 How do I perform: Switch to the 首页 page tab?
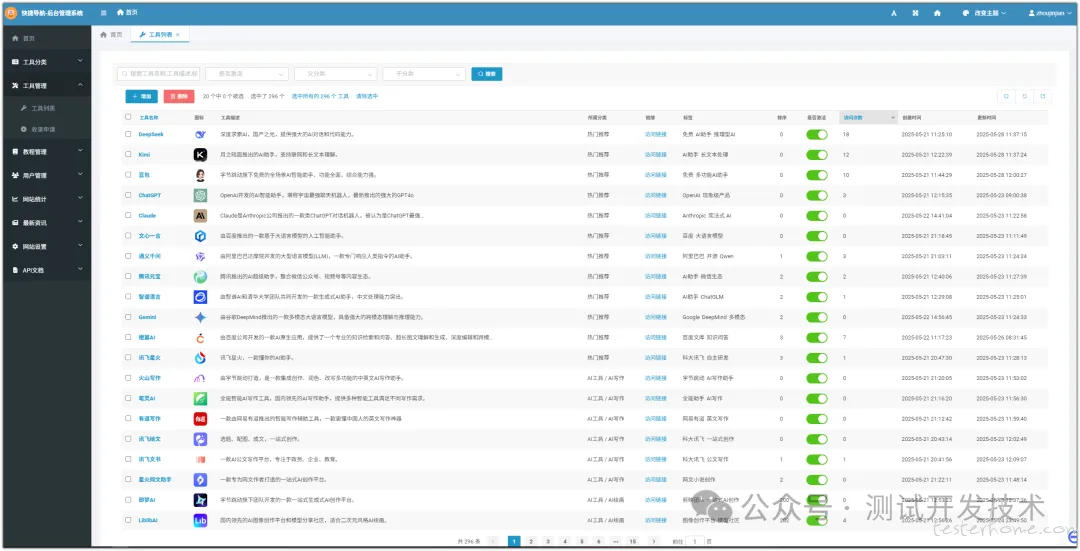tap(111, 34)
